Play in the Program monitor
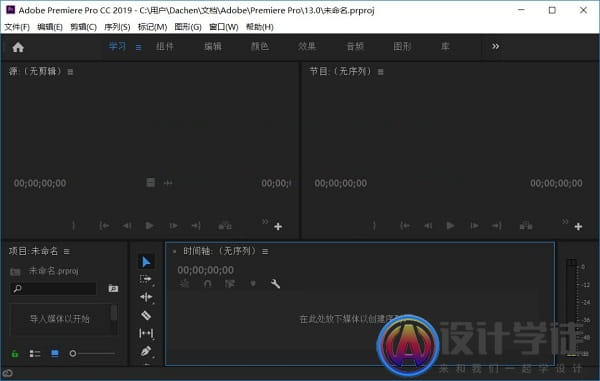Screen dimensions: 600x381 point(450,226)
